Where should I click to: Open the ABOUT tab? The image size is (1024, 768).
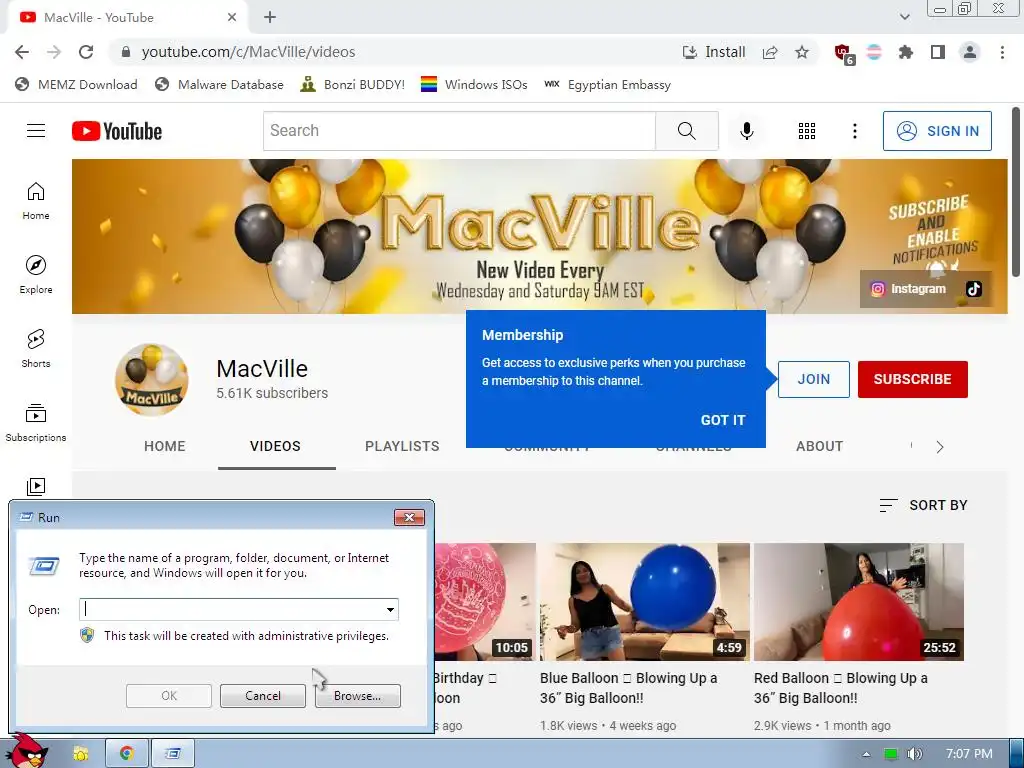pyautogui.click(x=820, y=447)
